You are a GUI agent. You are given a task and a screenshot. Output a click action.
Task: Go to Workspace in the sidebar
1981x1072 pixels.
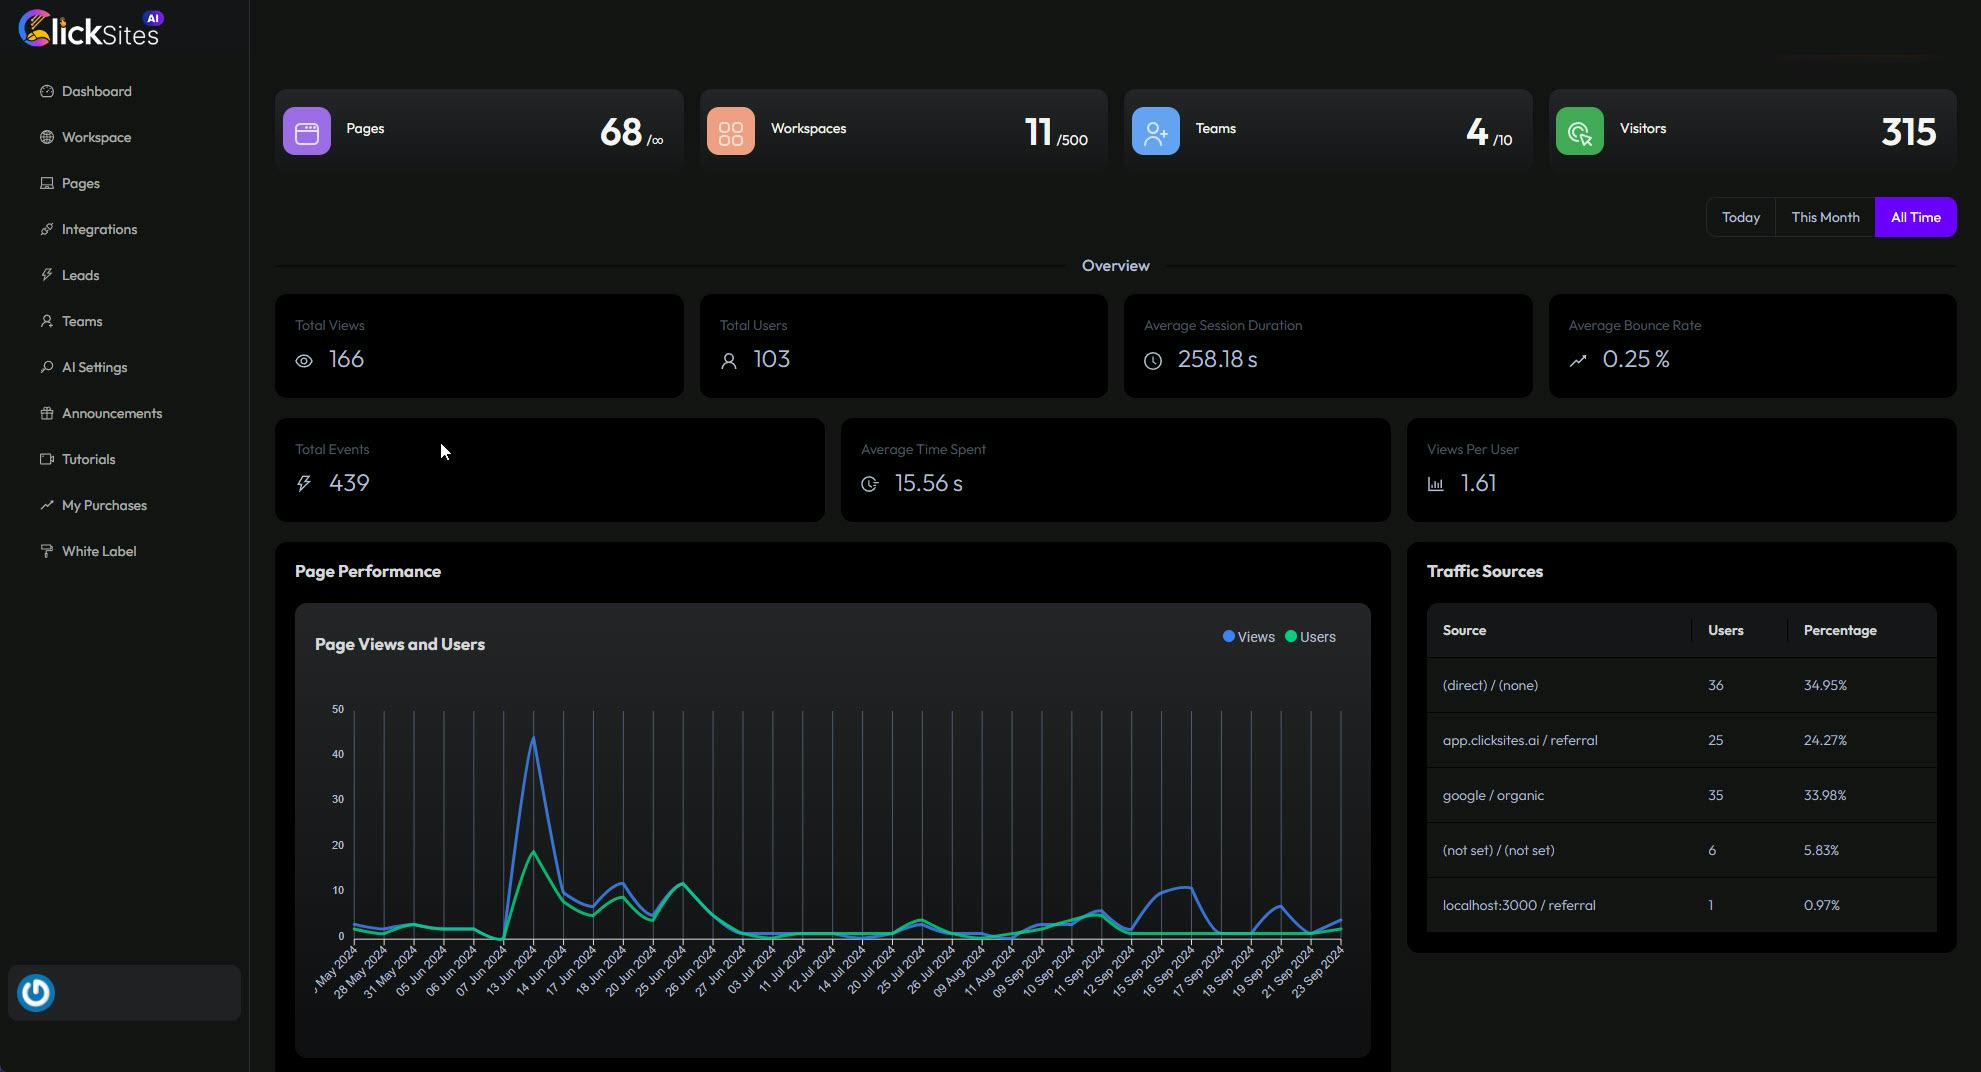pos(96,137)
